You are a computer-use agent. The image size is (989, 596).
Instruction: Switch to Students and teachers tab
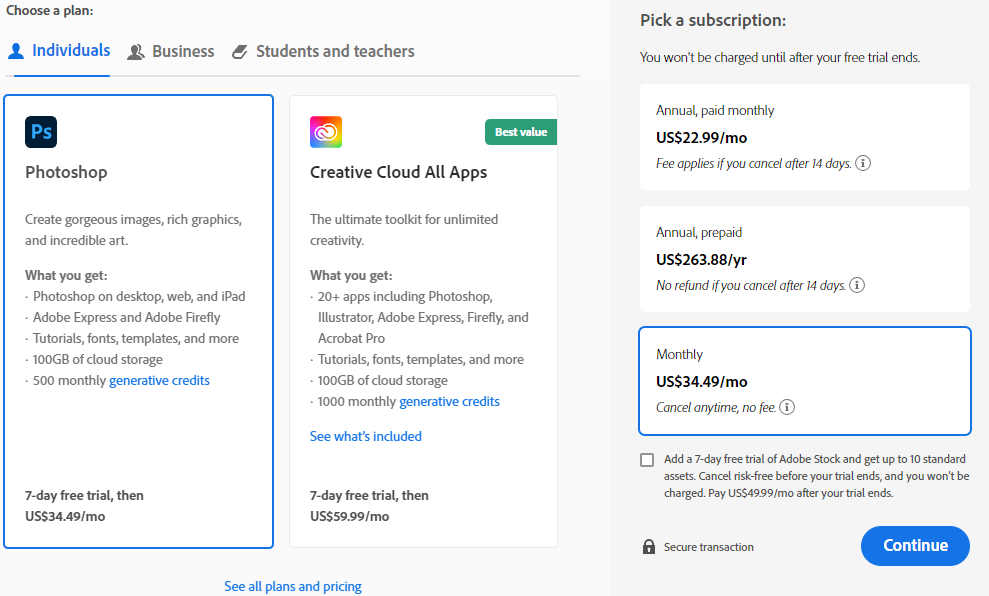[x=323, y=51]
